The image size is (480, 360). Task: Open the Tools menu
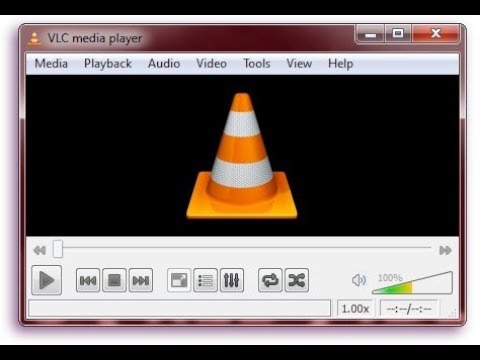(x=257, y=64)
